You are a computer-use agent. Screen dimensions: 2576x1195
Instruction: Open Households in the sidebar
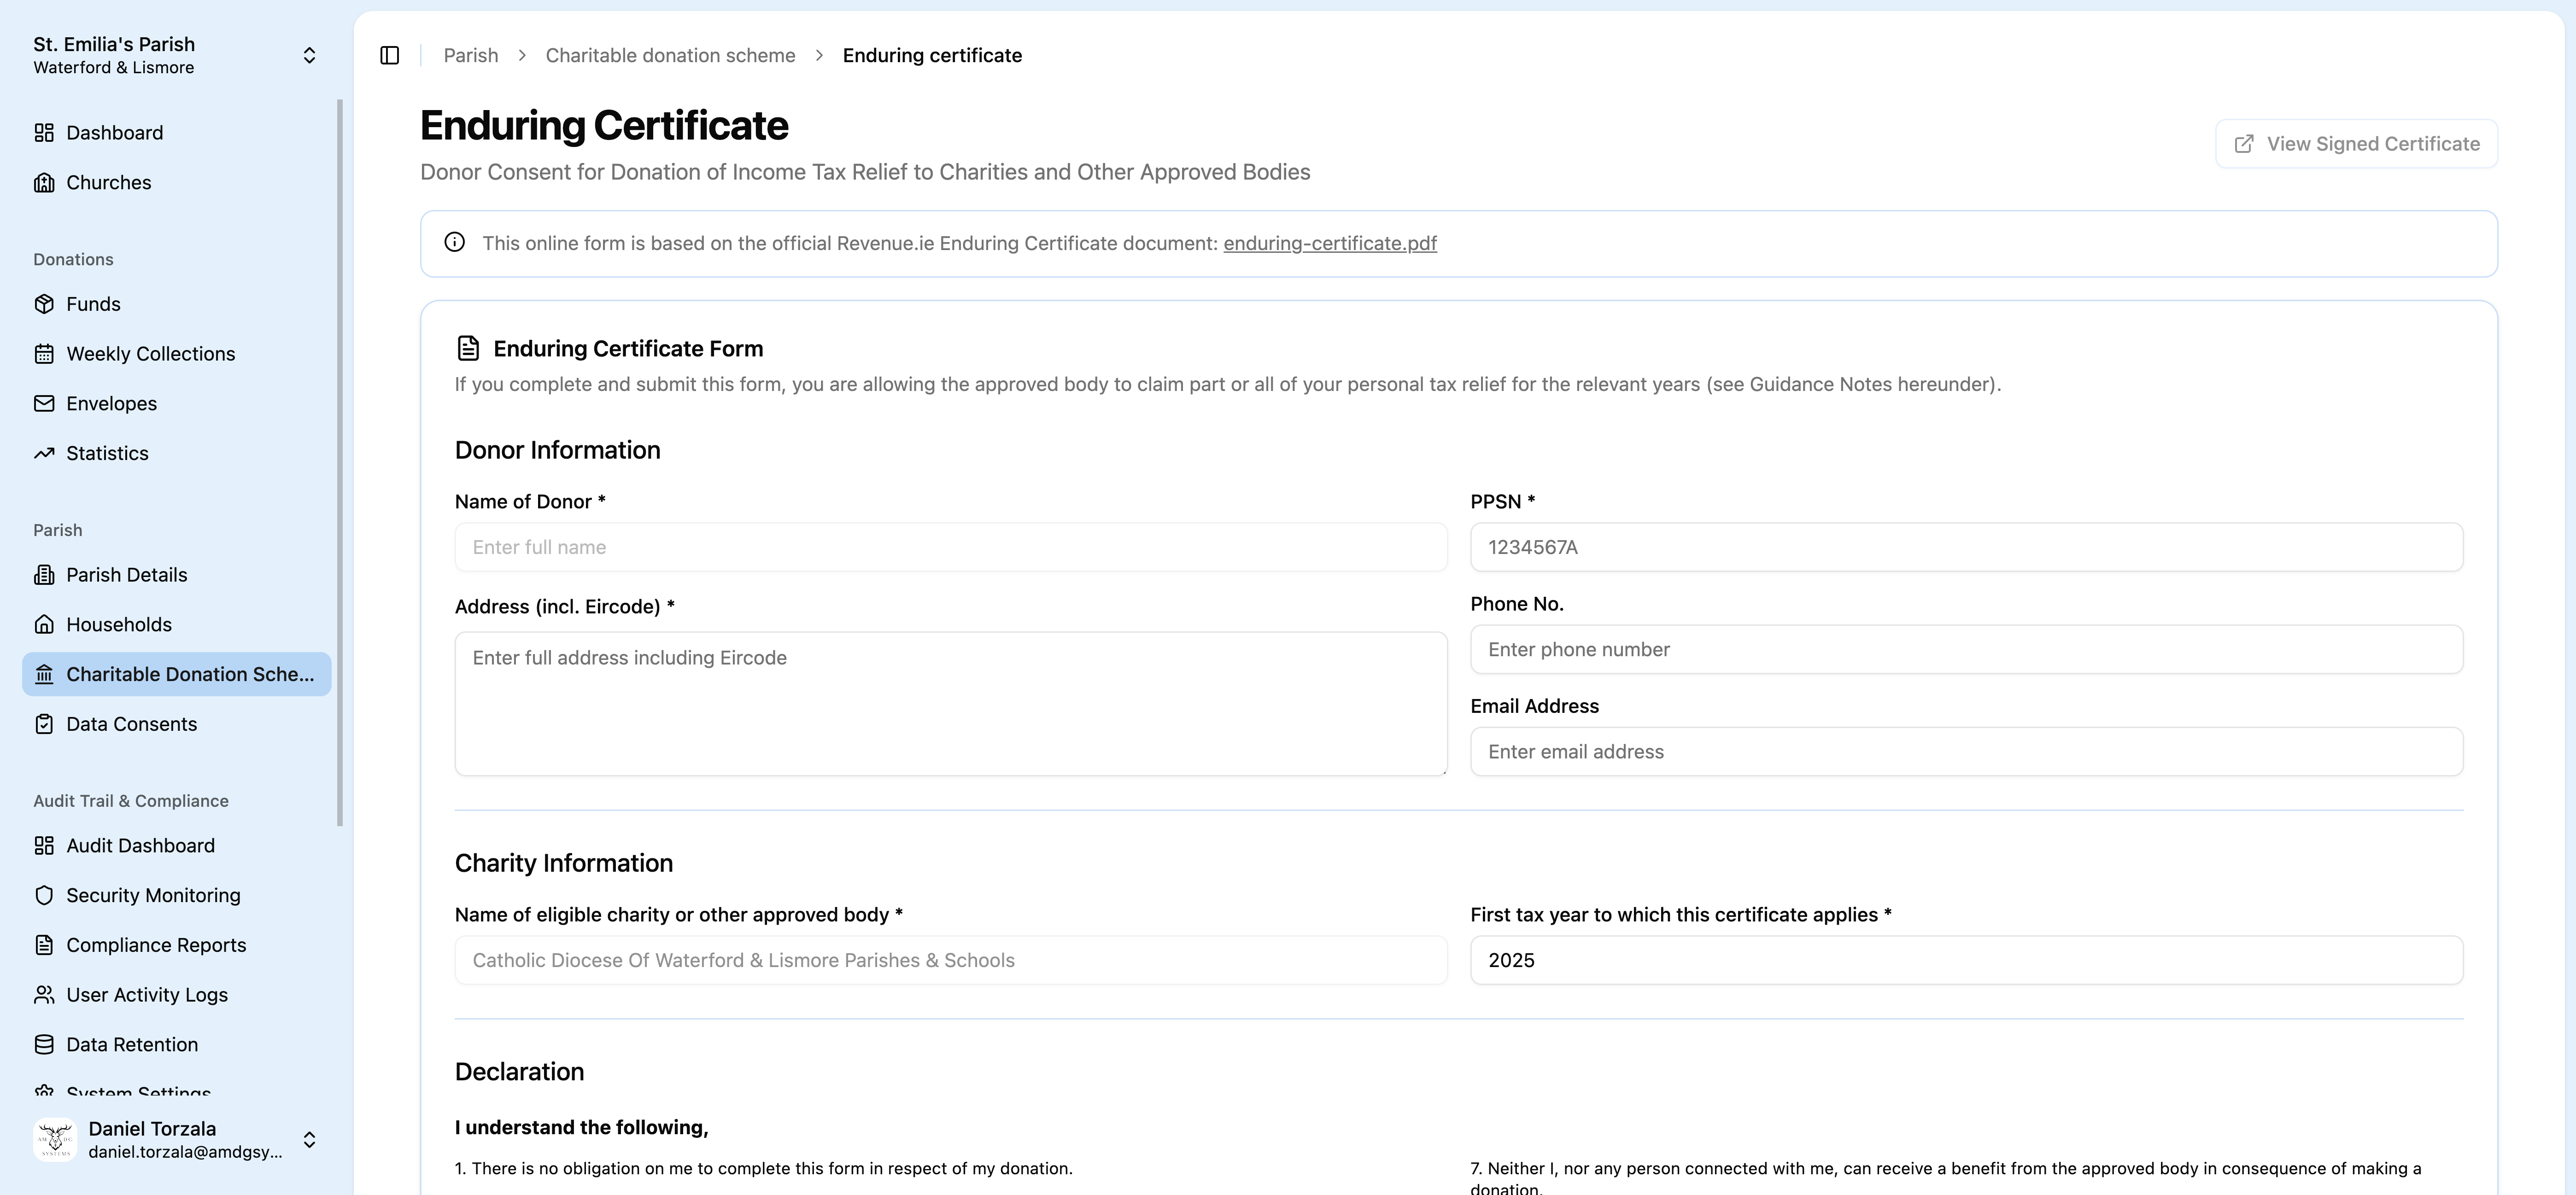pyautogui.click(x=119, y=624)
